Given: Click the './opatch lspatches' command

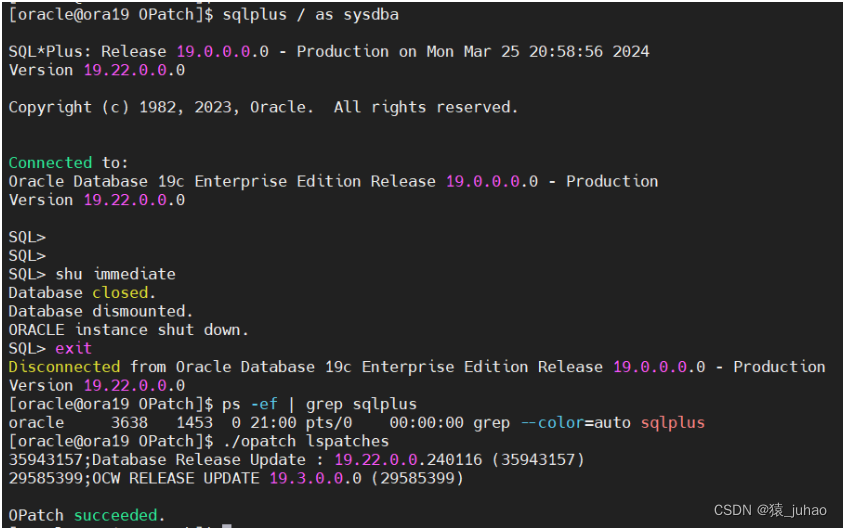Looking at the screenshot, I should (x=306, y=441).
